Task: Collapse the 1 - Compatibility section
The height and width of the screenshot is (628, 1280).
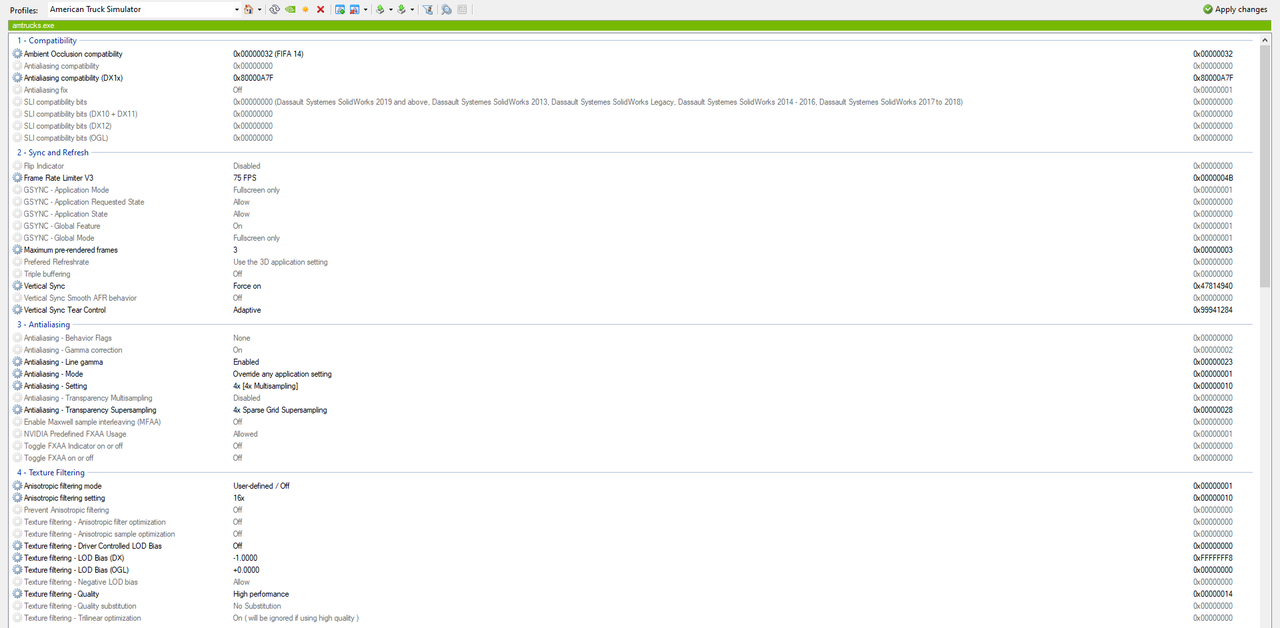Action: click(46, 41)
